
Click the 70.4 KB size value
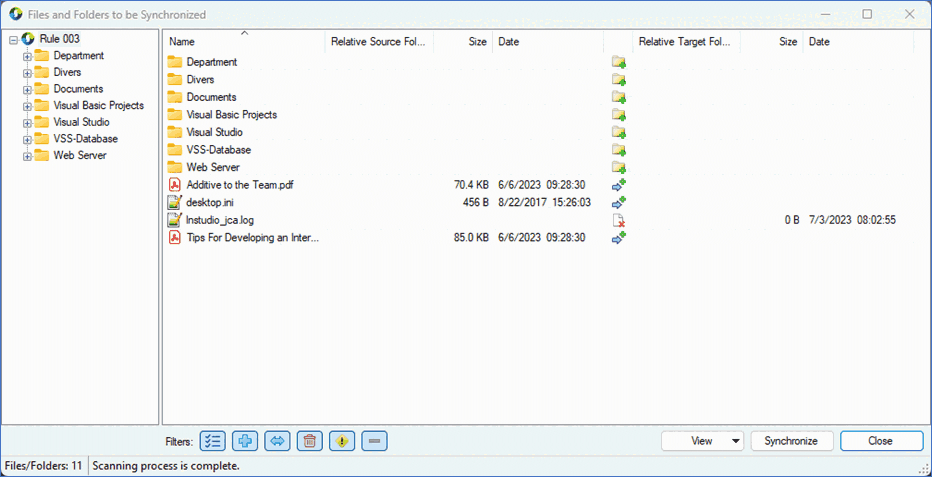click(x=471, y=185)
